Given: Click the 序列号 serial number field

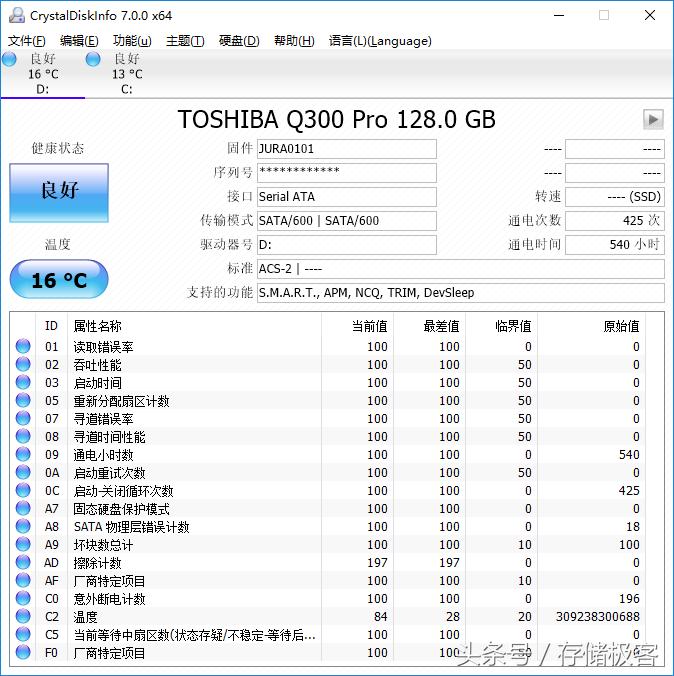Looking at the screenshot, I should coord(347,172).
